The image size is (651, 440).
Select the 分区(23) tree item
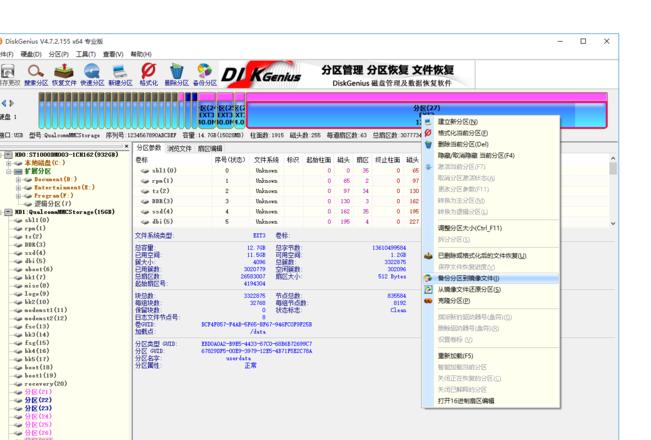point(38,408)
